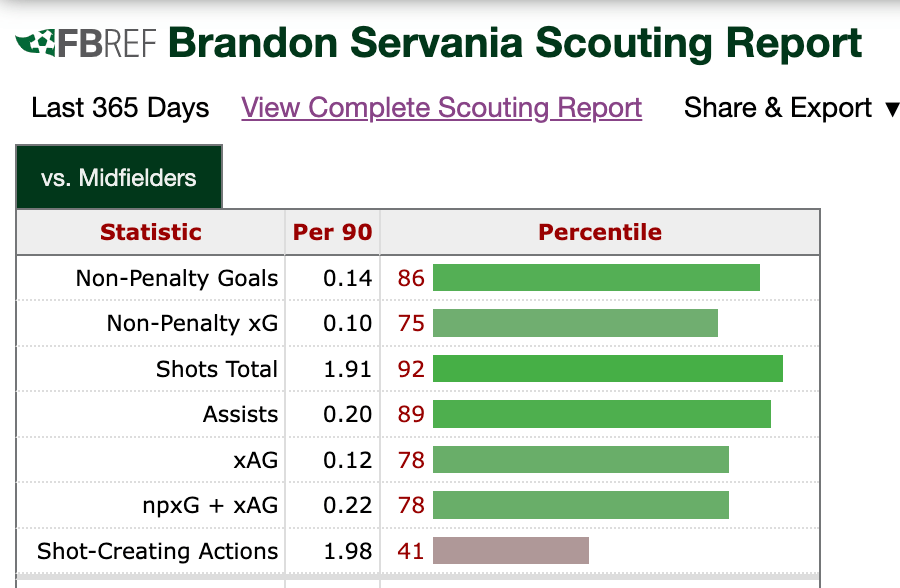The width and height of the screenshot is (900, 588).
Task: Click the Assists statistic label
Action: click(240, 415)
